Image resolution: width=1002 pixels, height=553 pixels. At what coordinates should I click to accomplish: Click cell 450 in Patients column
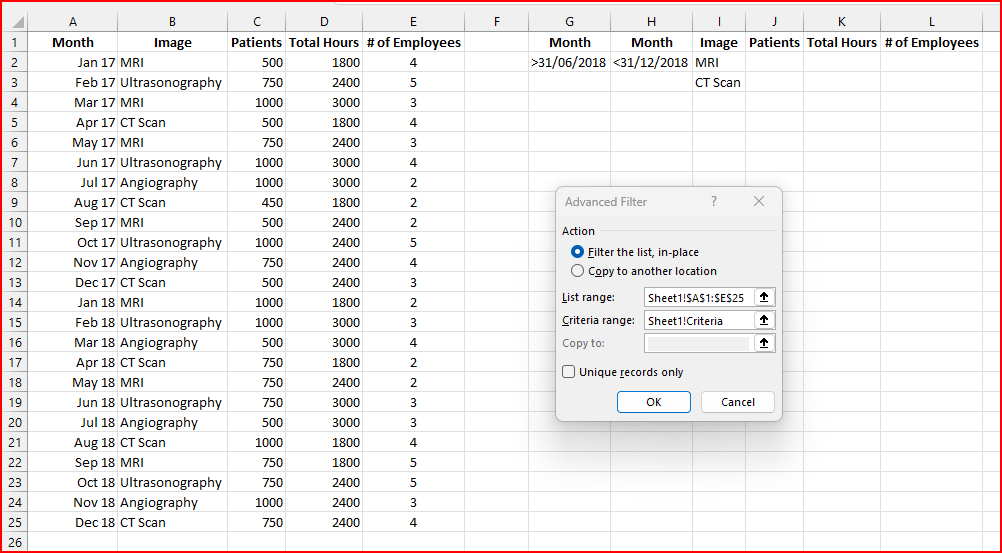tap(257, 203)
